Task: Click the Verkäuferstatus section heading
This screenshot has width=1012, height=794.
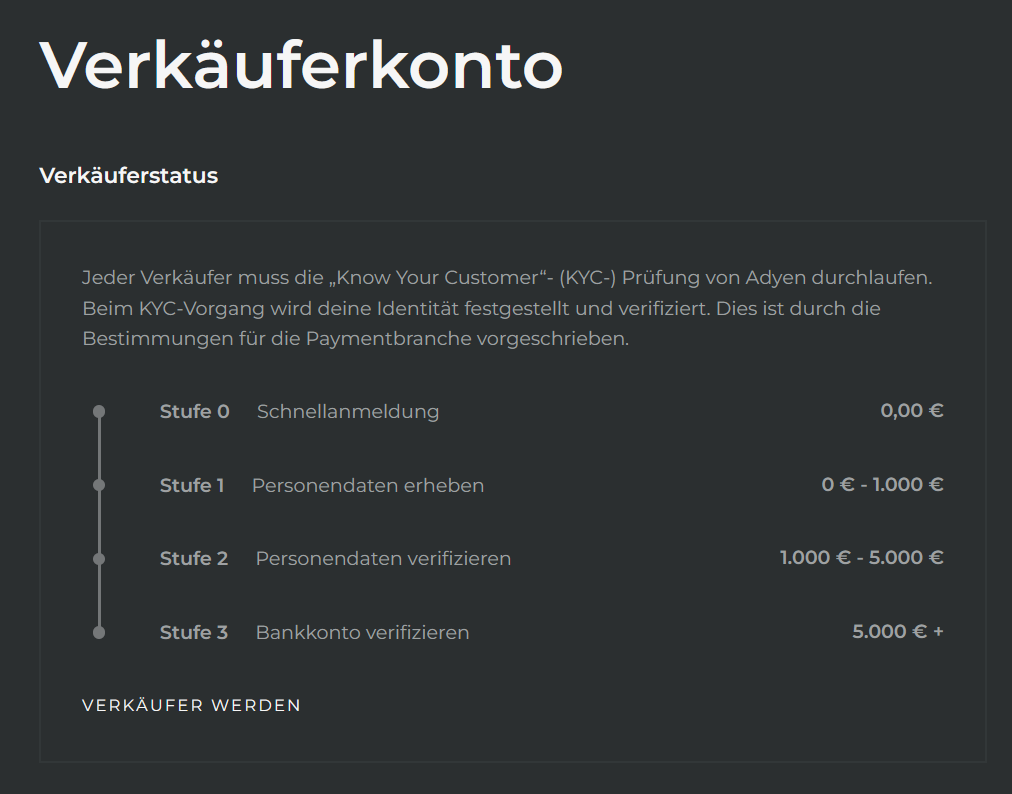Action: (128, 176)
